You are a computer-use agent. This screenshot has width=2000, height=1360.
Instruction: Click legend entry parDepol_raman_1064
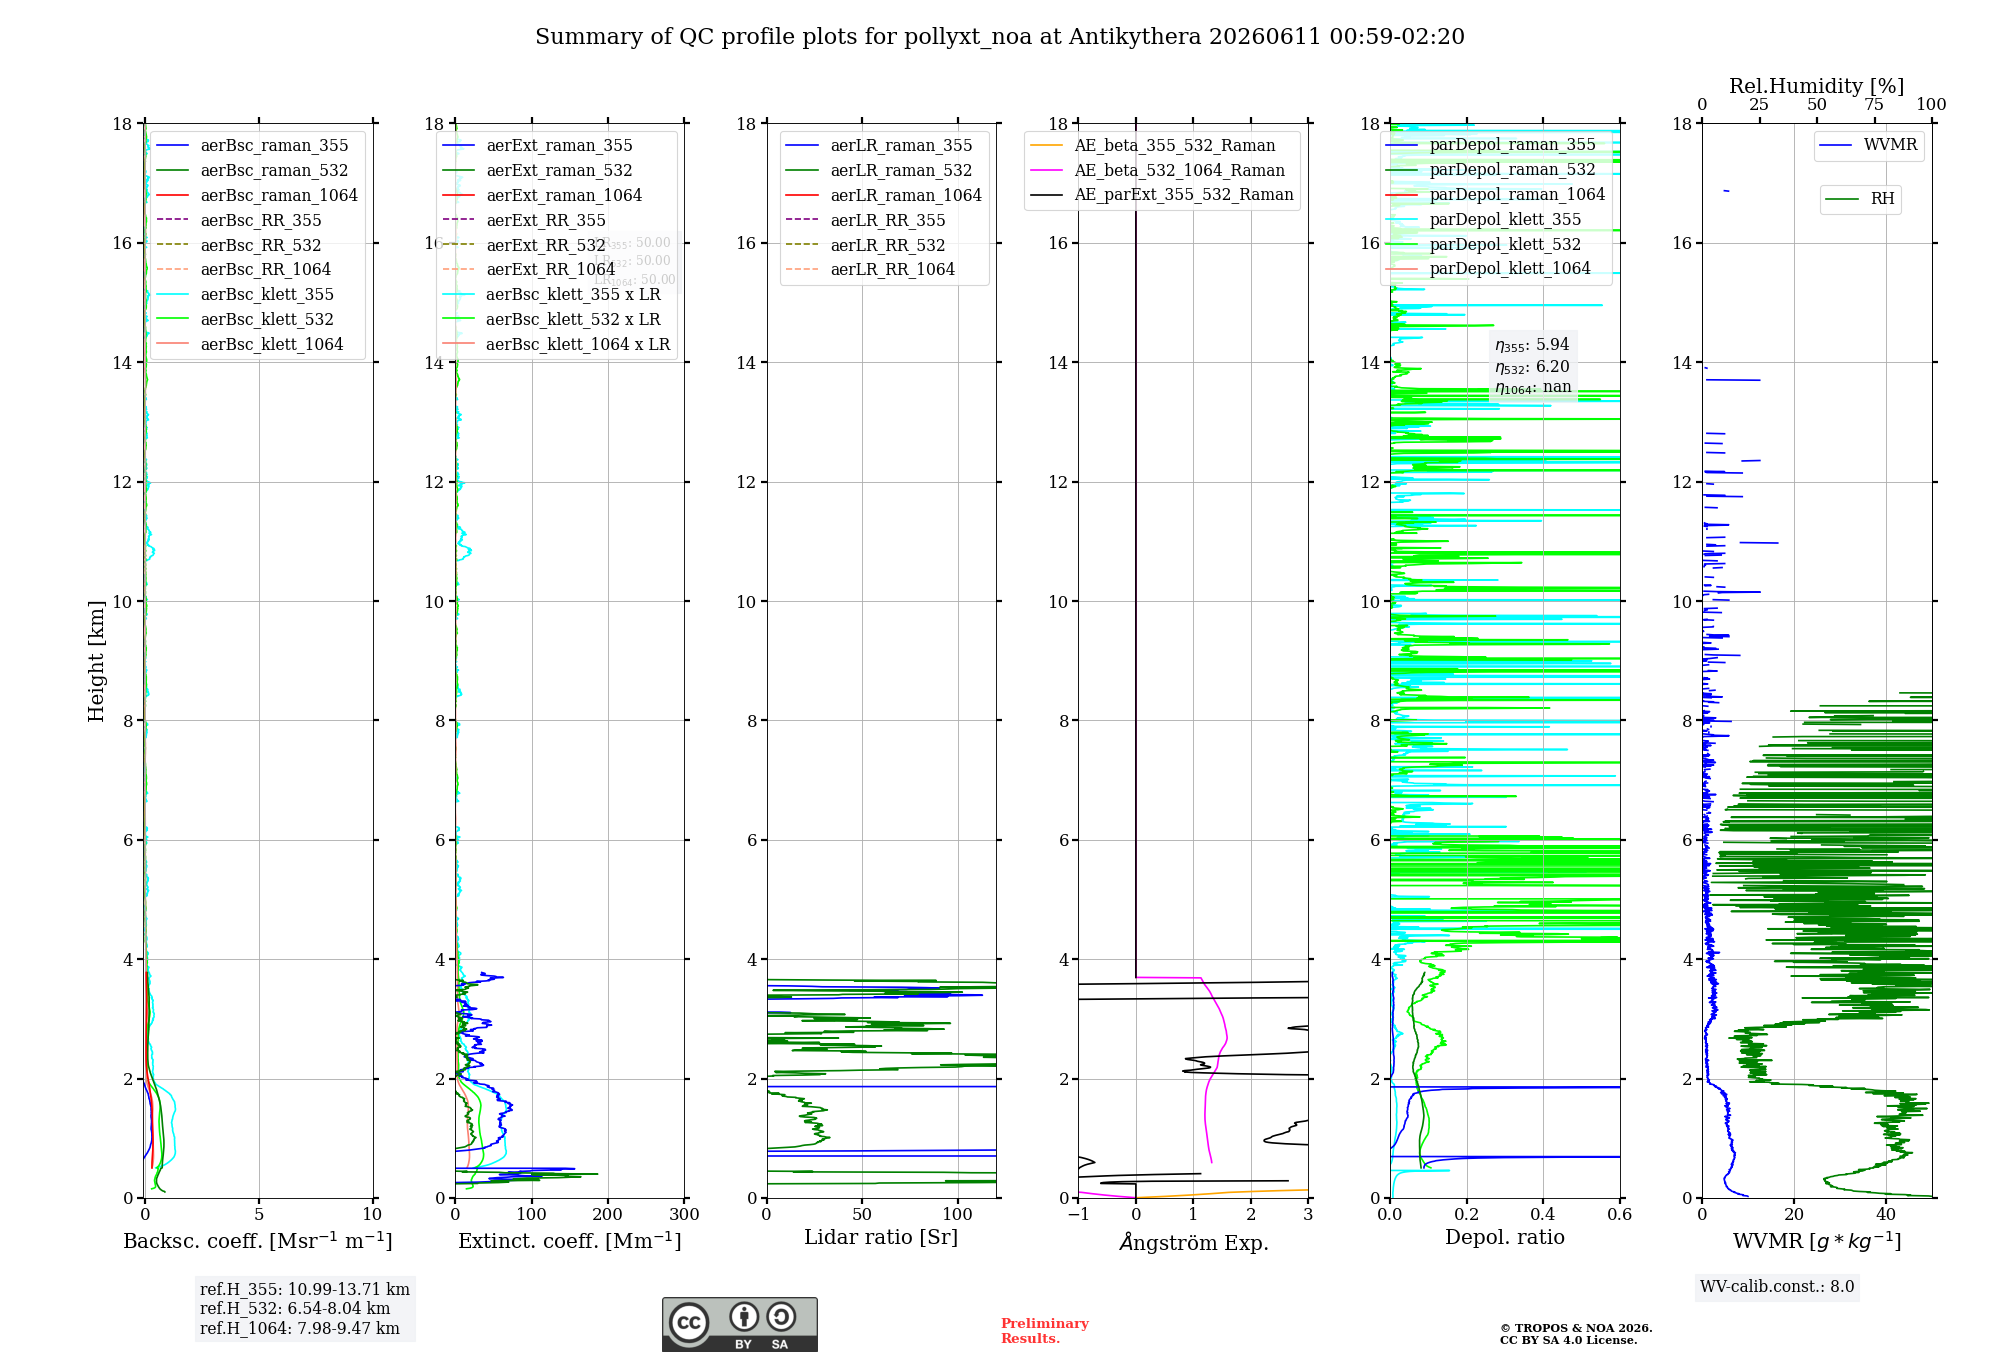tap(1496, 195)
